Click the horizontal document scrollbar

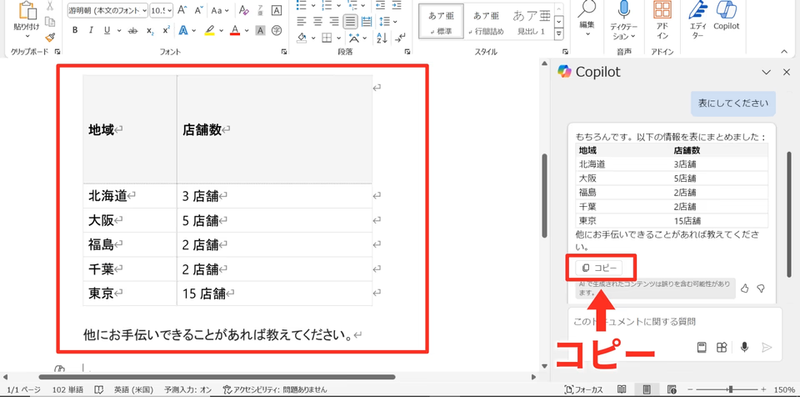(x=217, y=377)
